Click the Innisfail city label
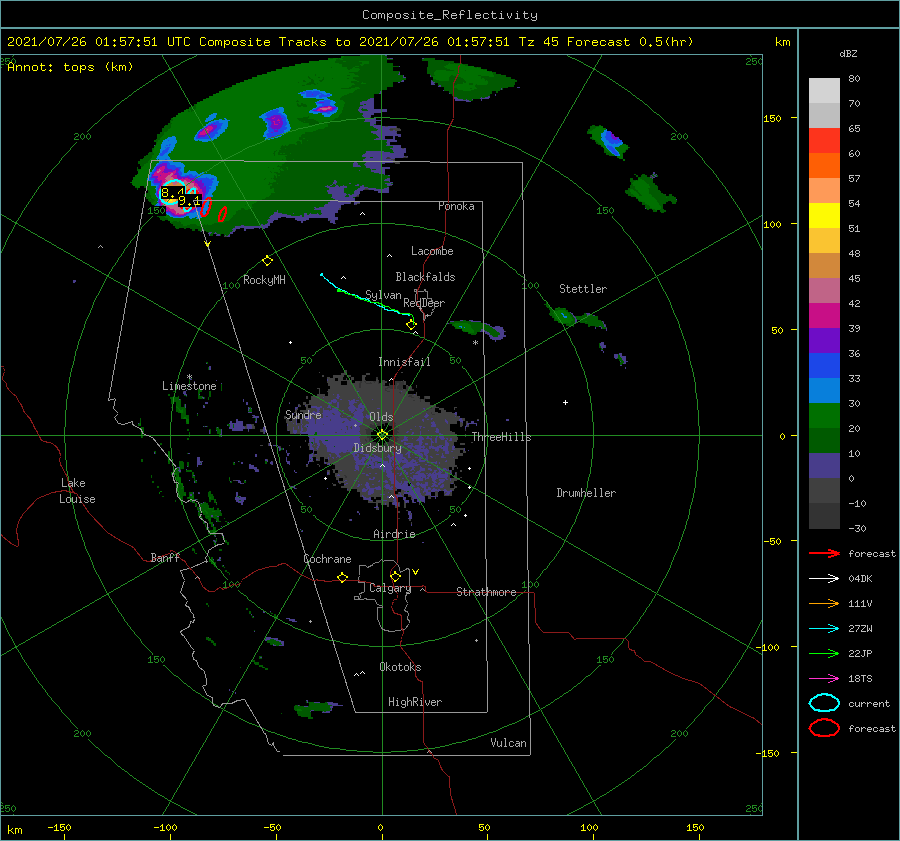This screenshot has width=900, height=841. coord(404,362)
